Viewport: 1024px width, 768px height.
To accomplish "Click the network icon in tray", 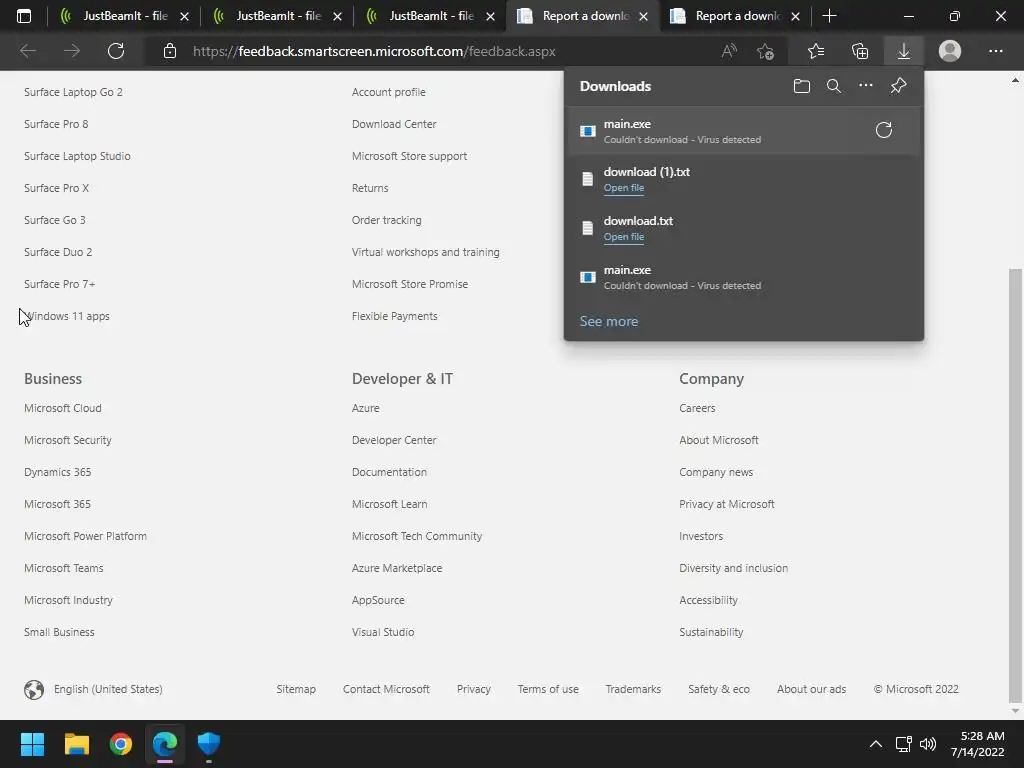I will point(903,744).
